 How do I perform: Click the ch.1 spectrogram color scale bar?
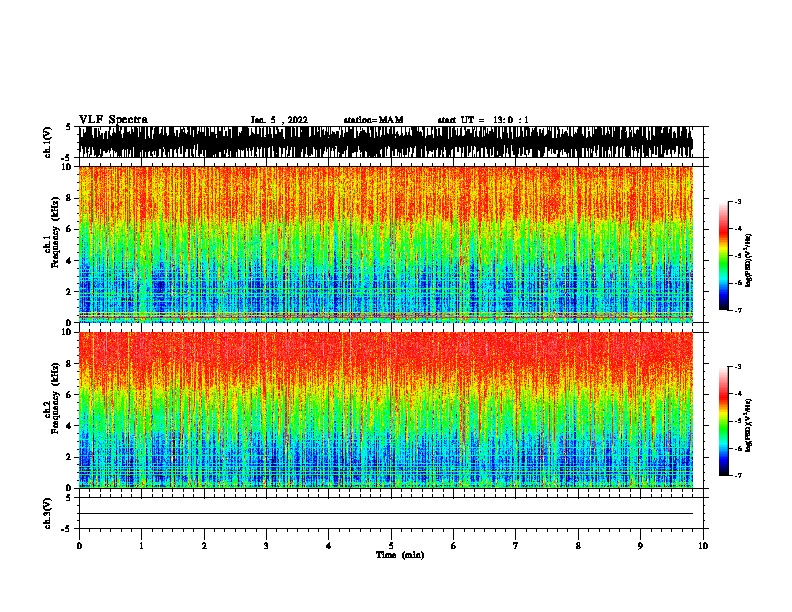pyautogui.click(x=723, y=256)
